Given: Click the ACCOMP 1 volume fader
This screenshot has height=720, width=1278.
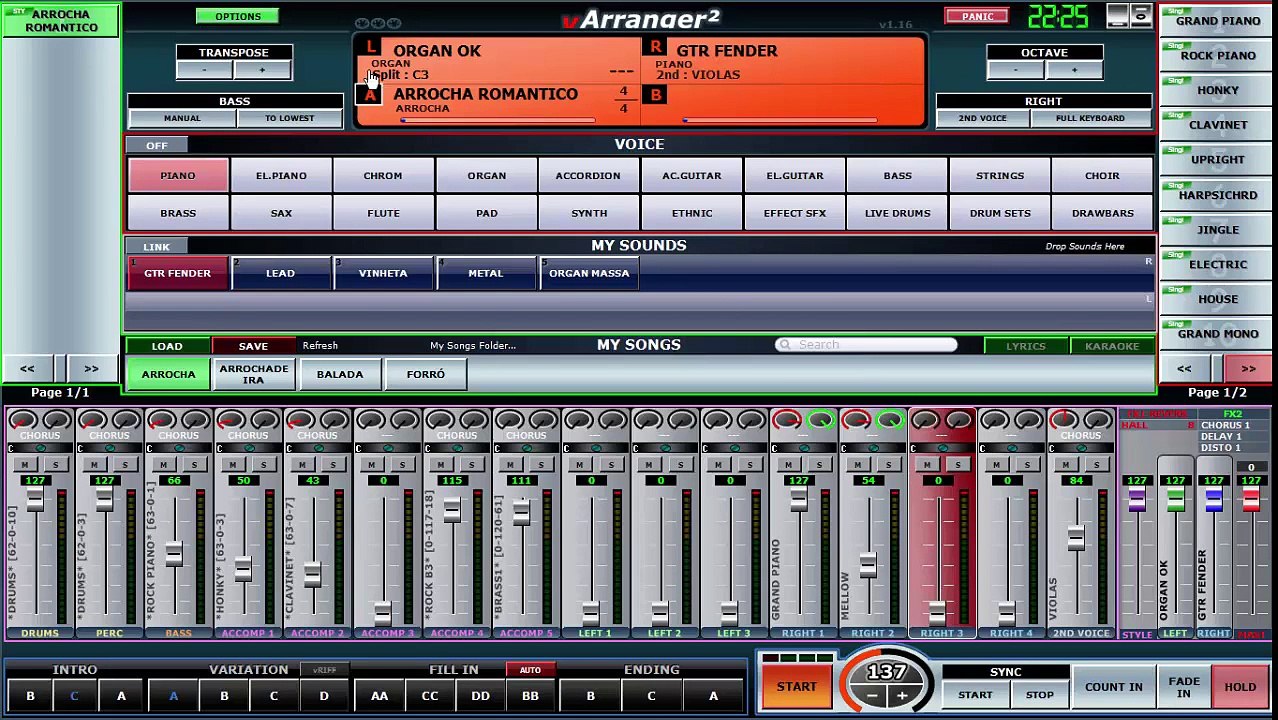Looking at the screenshot, I should click(243, 571).
